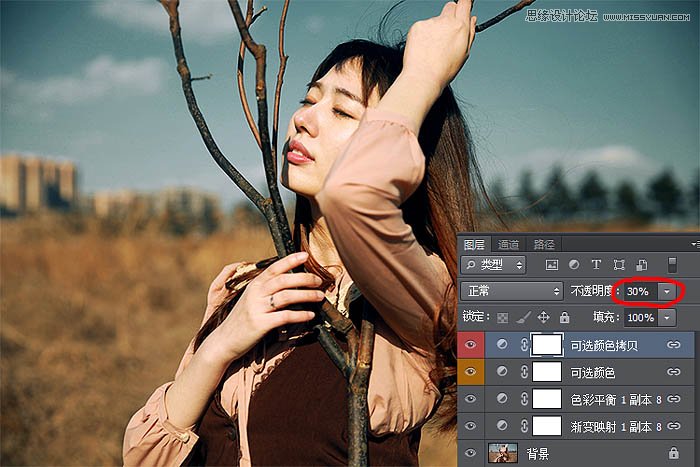Screen dimensions: 700x467
Task: Filter layers by type (T) layers icon
Action: [x=596, y=265]
